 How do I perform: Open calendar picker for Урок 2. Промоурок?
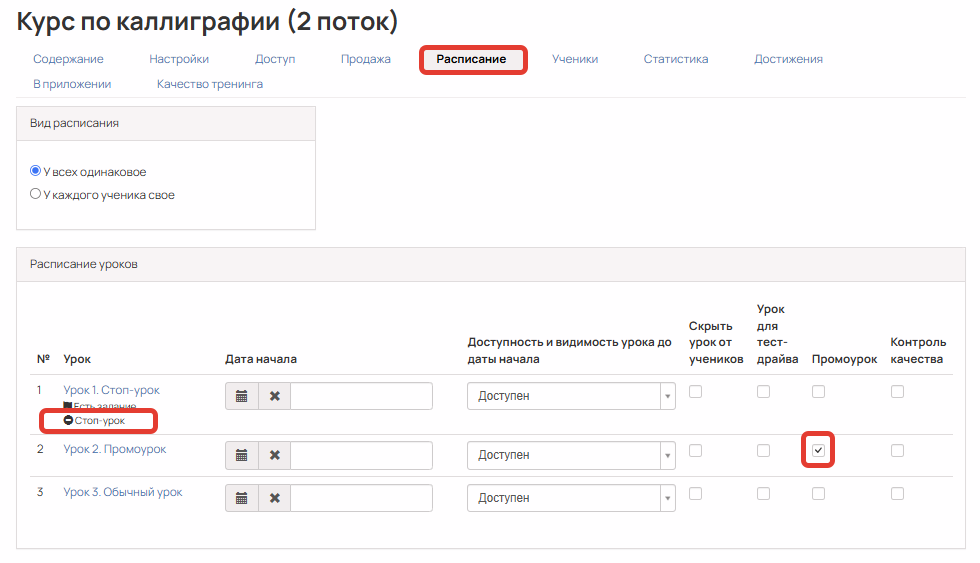[x=242, y=456]
